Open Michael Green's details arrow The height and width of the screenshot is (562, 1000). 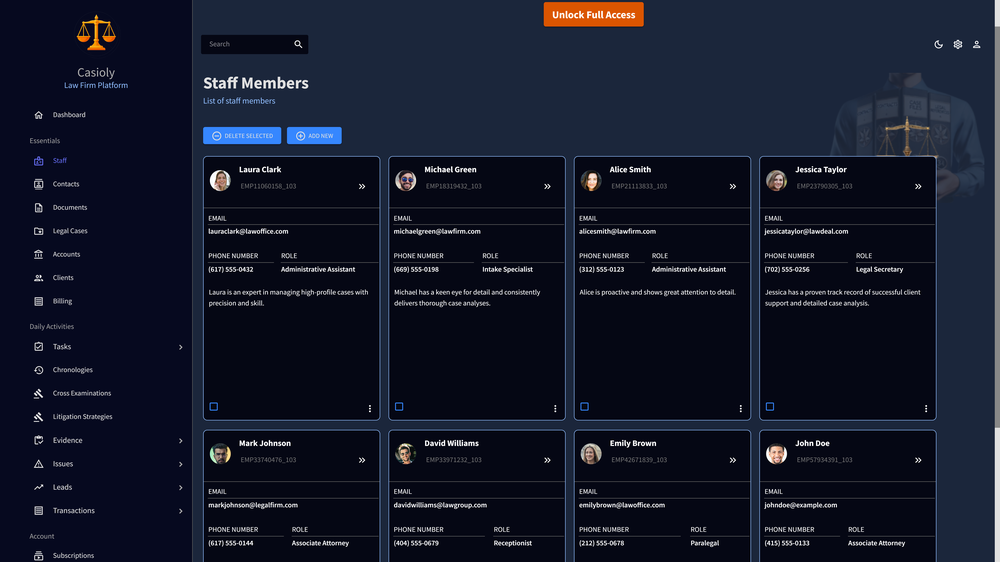[547, 186]
